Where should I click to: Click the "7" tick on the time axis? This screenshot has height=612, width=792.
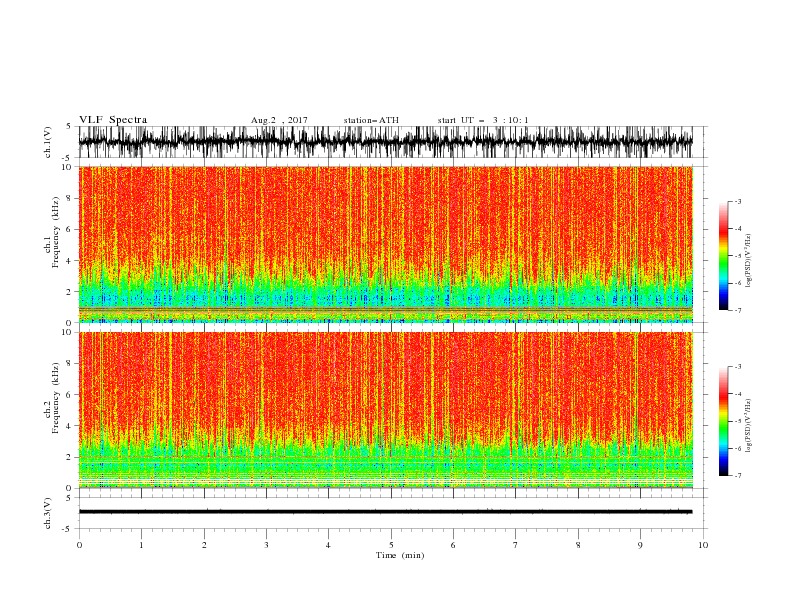[515, 545]
